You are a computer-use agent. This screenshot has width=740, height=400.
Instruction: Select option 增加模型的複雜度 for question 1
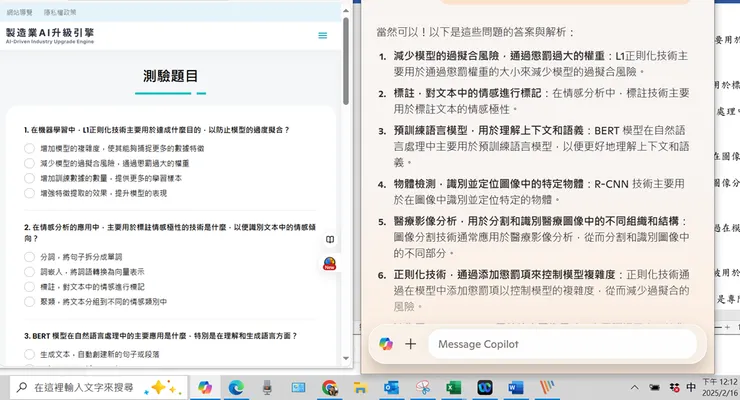click(29, 148)
